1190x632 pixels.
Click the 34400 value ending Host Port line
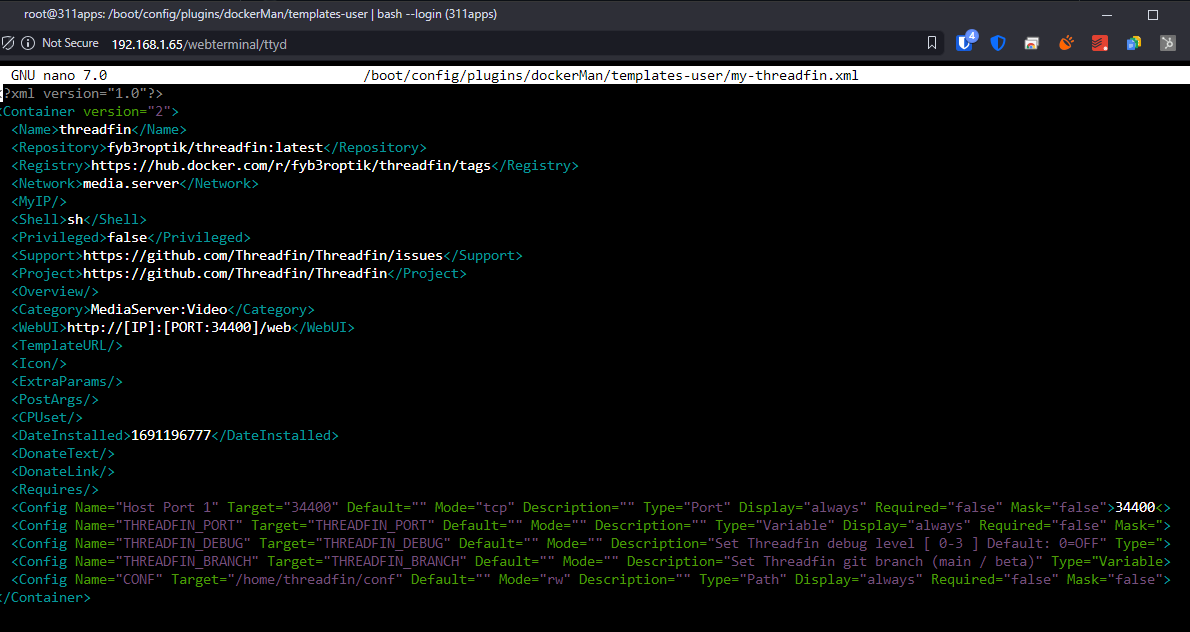point(1135,508)
